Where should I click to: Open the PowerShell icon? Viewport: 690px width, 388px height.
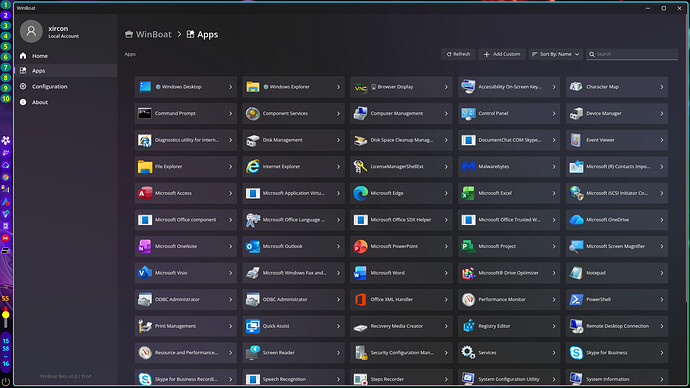click(576, 299)
